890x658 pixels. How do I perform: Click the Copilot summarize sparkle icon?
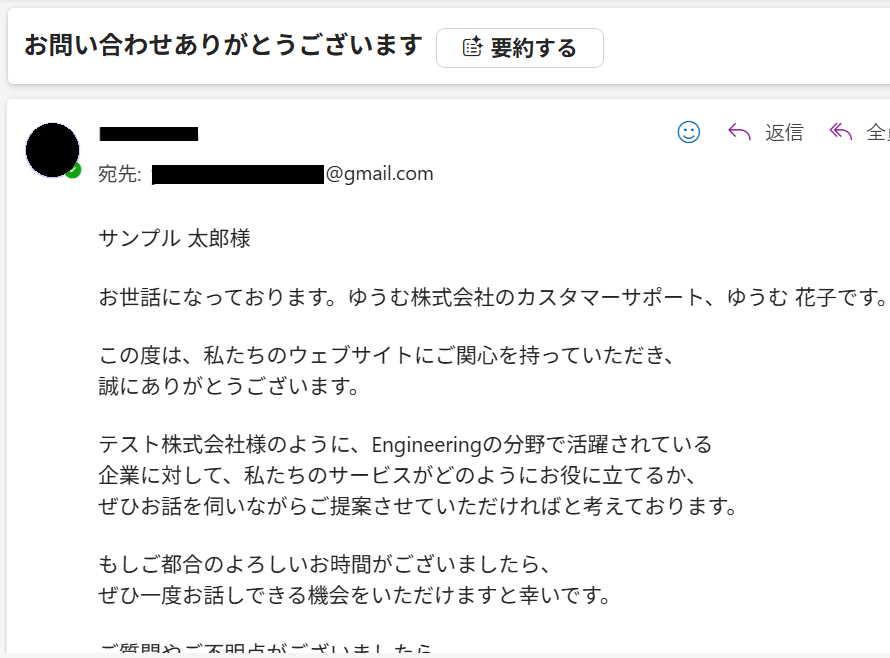(472, 47)
